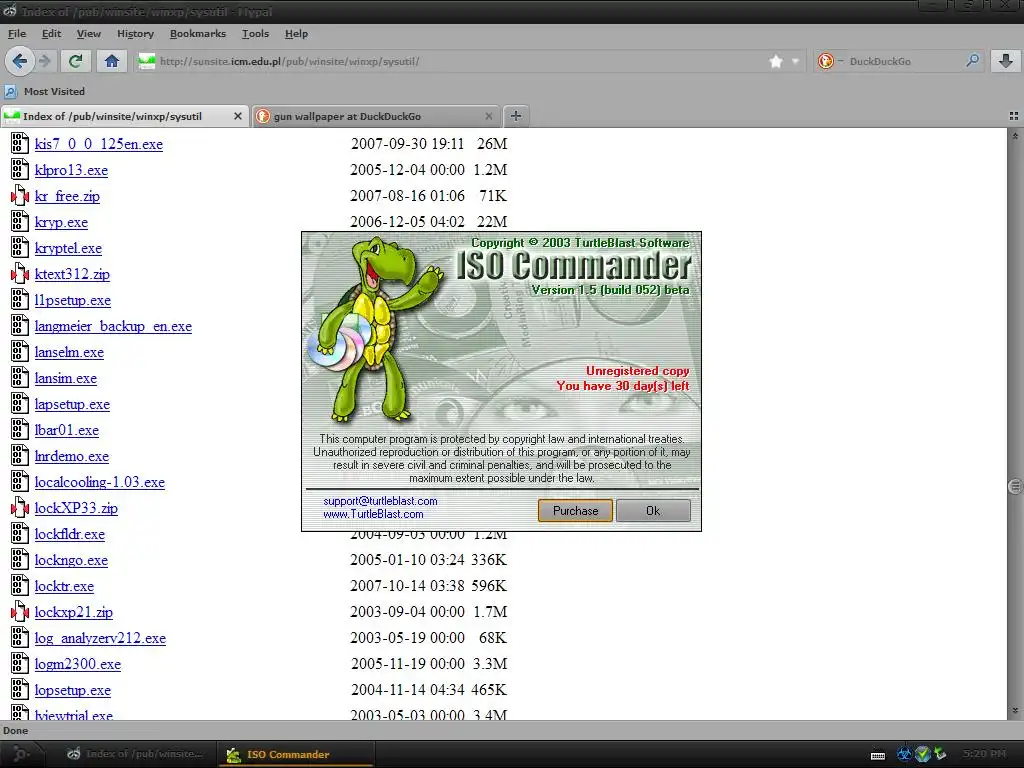Click the DuckDuckGo search field
This screenshot has height=768, width=1024.
(x=901, y=61)
